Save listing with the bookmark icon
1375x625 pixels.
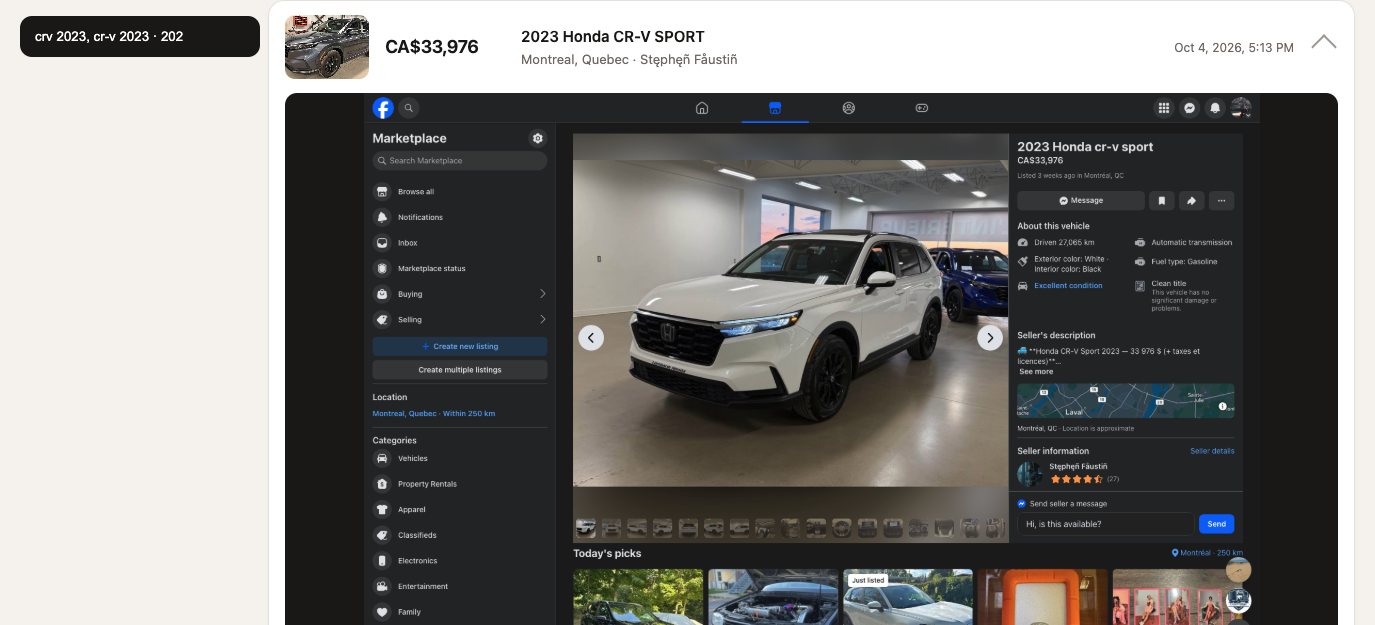coord(1162,201)
